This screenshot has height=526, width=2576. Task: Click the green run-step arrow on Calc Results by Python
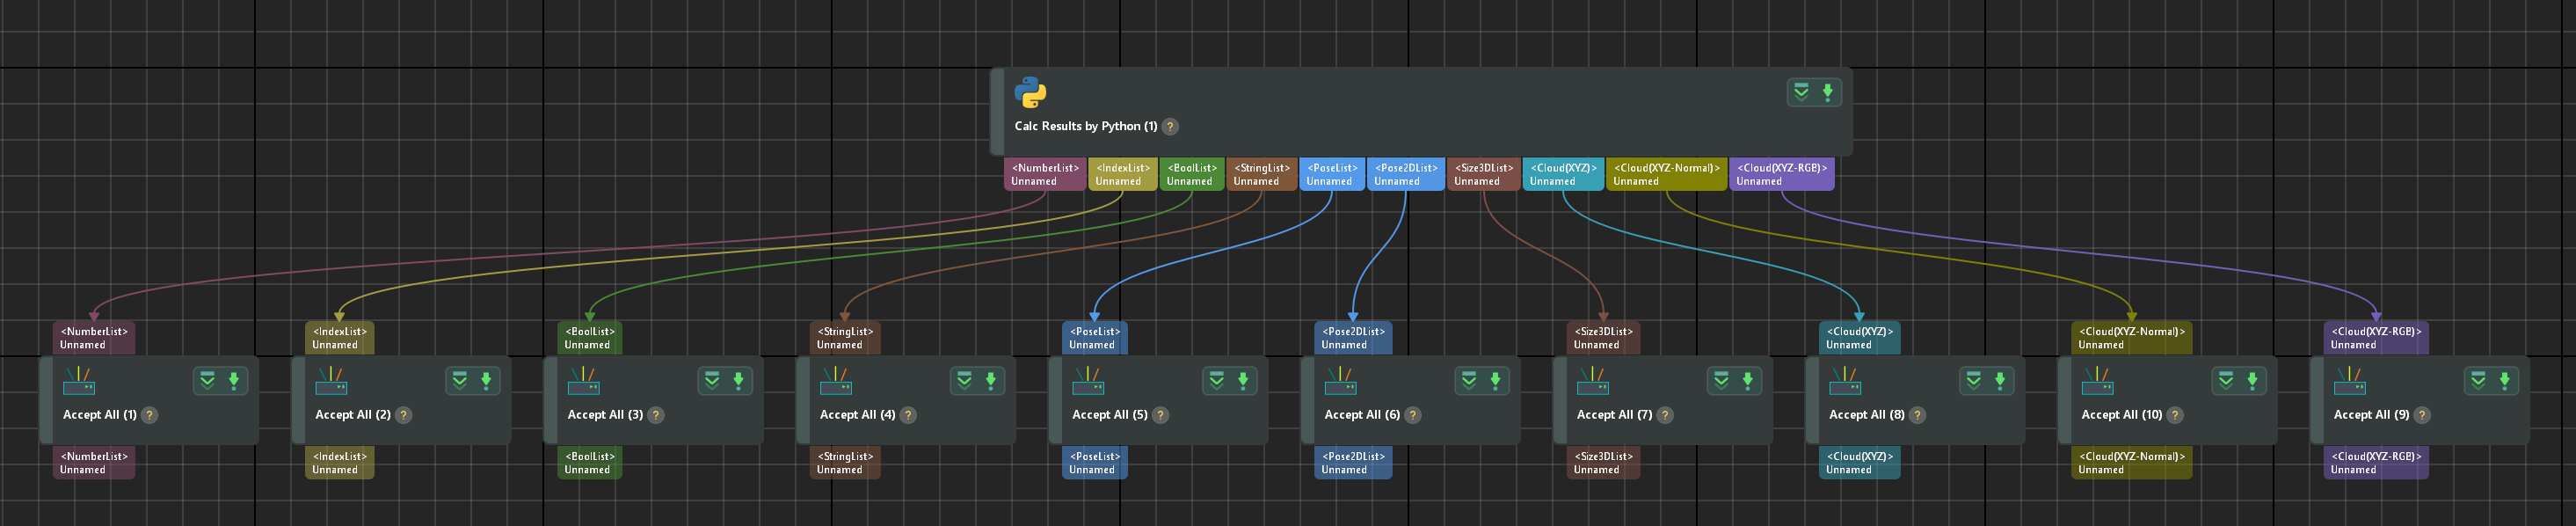click(x=1827, y=93)
